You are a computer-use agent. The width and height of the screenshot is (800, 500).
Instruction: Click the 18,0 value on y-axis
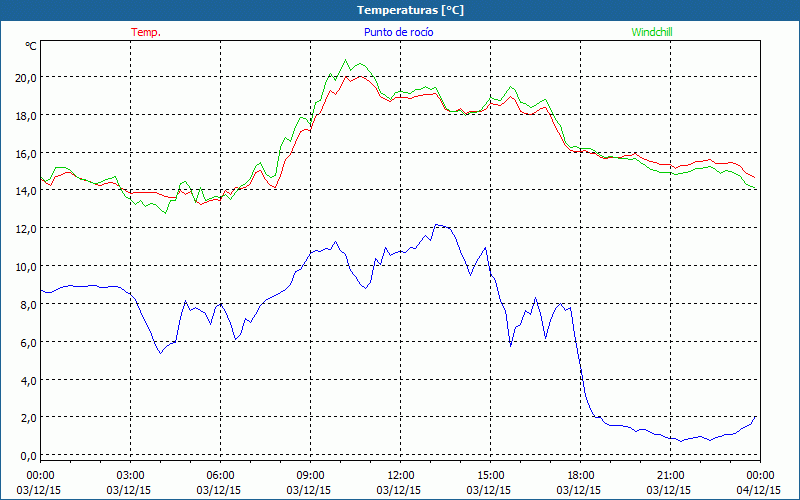click(26, 115)
